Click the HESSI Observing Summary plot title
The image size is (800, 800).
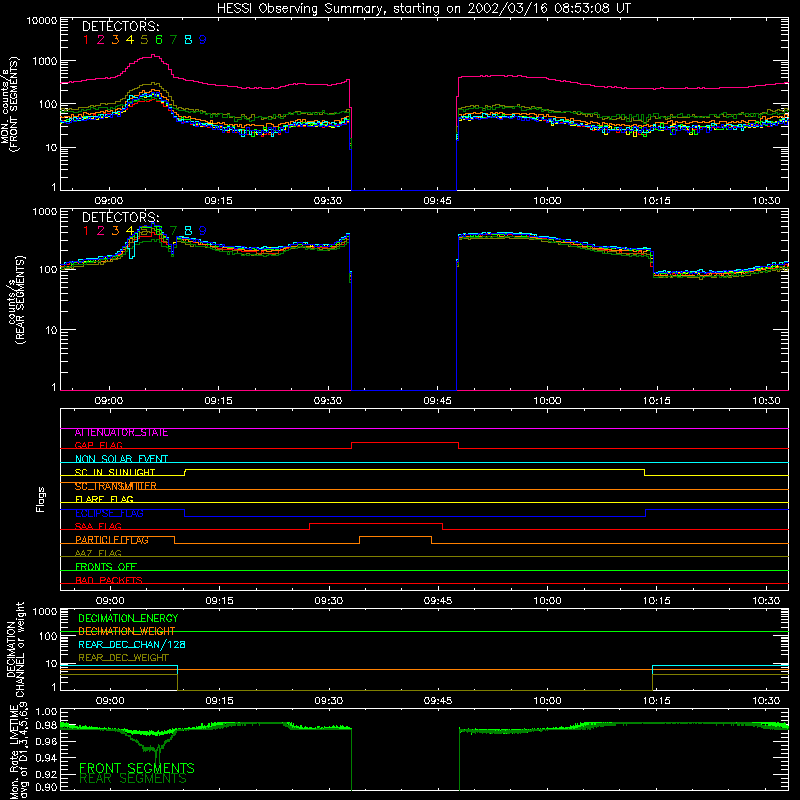point(423,9)
